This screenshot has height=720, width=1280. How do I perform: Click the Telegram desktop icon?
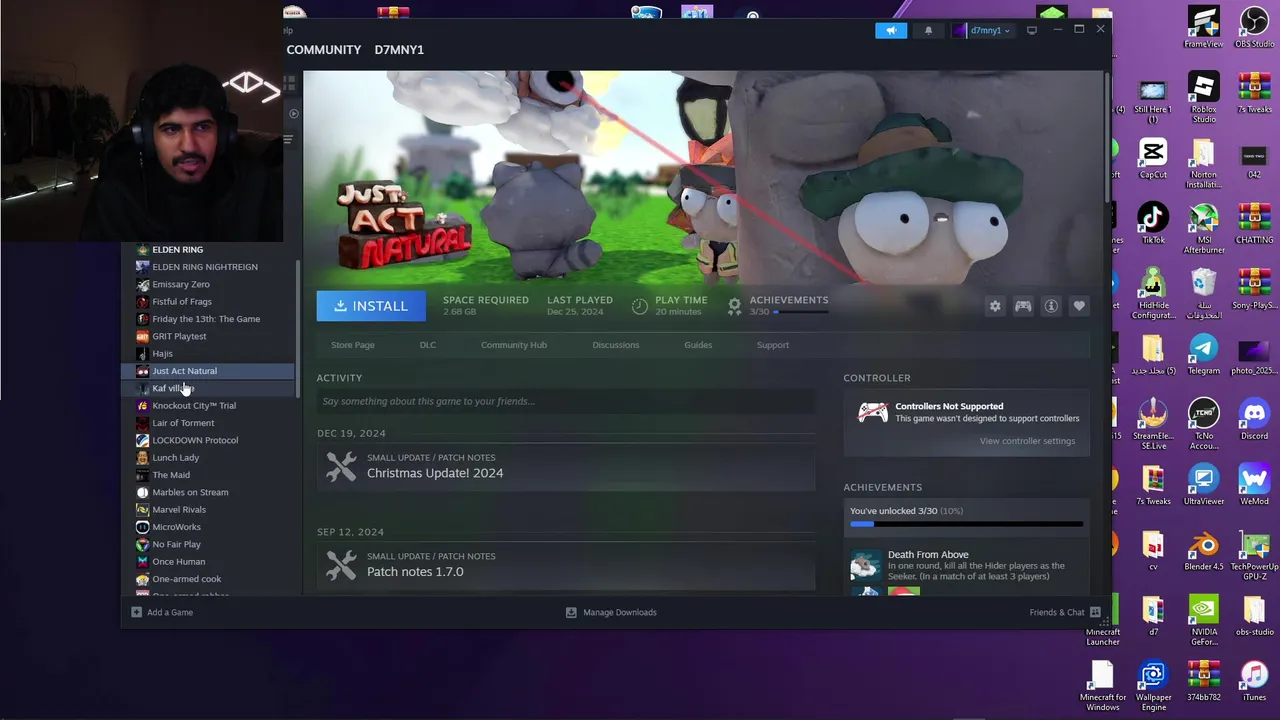1204,354
